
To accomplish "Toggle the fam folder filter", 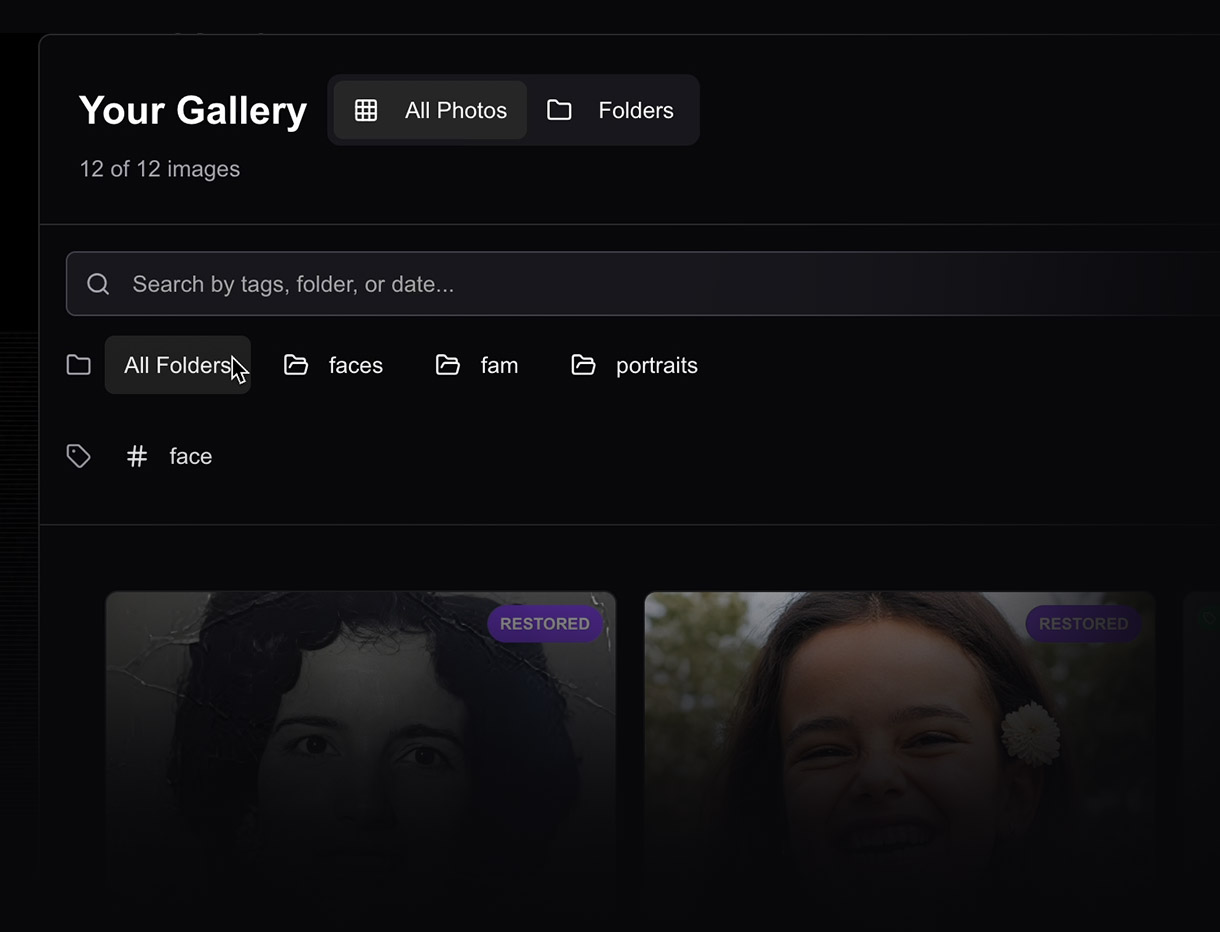I will (500, 365).
